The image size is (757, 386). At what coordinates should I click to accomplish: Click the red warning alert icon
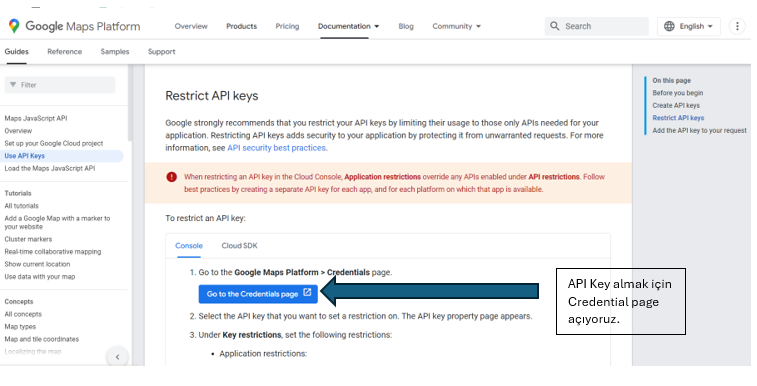pyautogui.click(x=171, y=177)
